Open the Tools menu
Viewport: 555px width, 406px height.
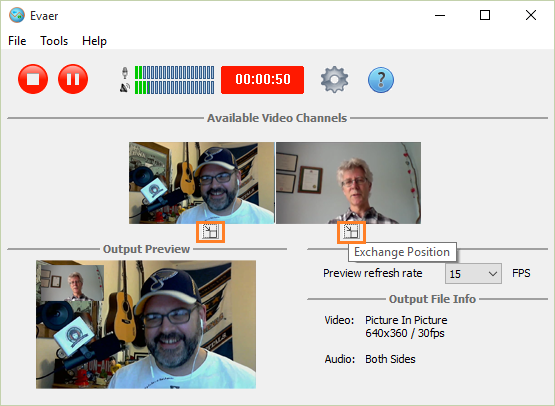click(54, 41)
